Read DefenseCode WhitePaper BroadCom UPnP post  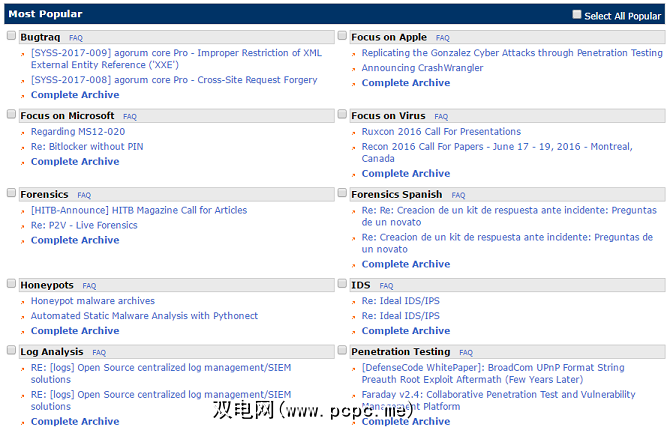tap(493, 374)
